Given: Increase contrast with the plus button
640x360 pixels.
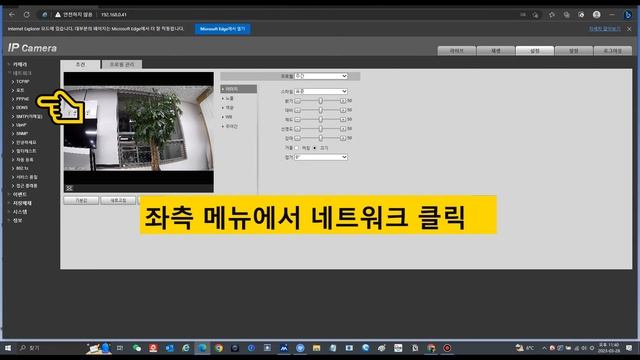Looking at the screenshot, I should click(x=343, y=110).
